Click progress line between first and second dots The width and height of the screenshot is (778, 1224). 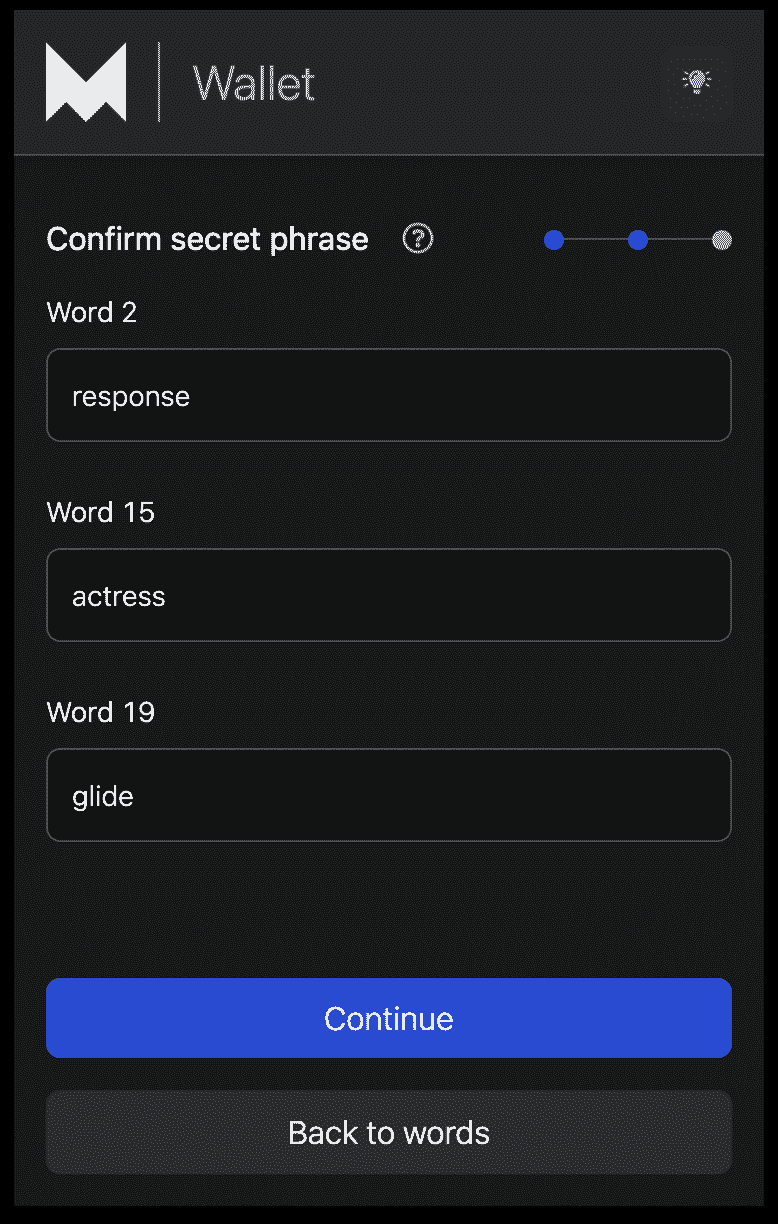[596, 240]
